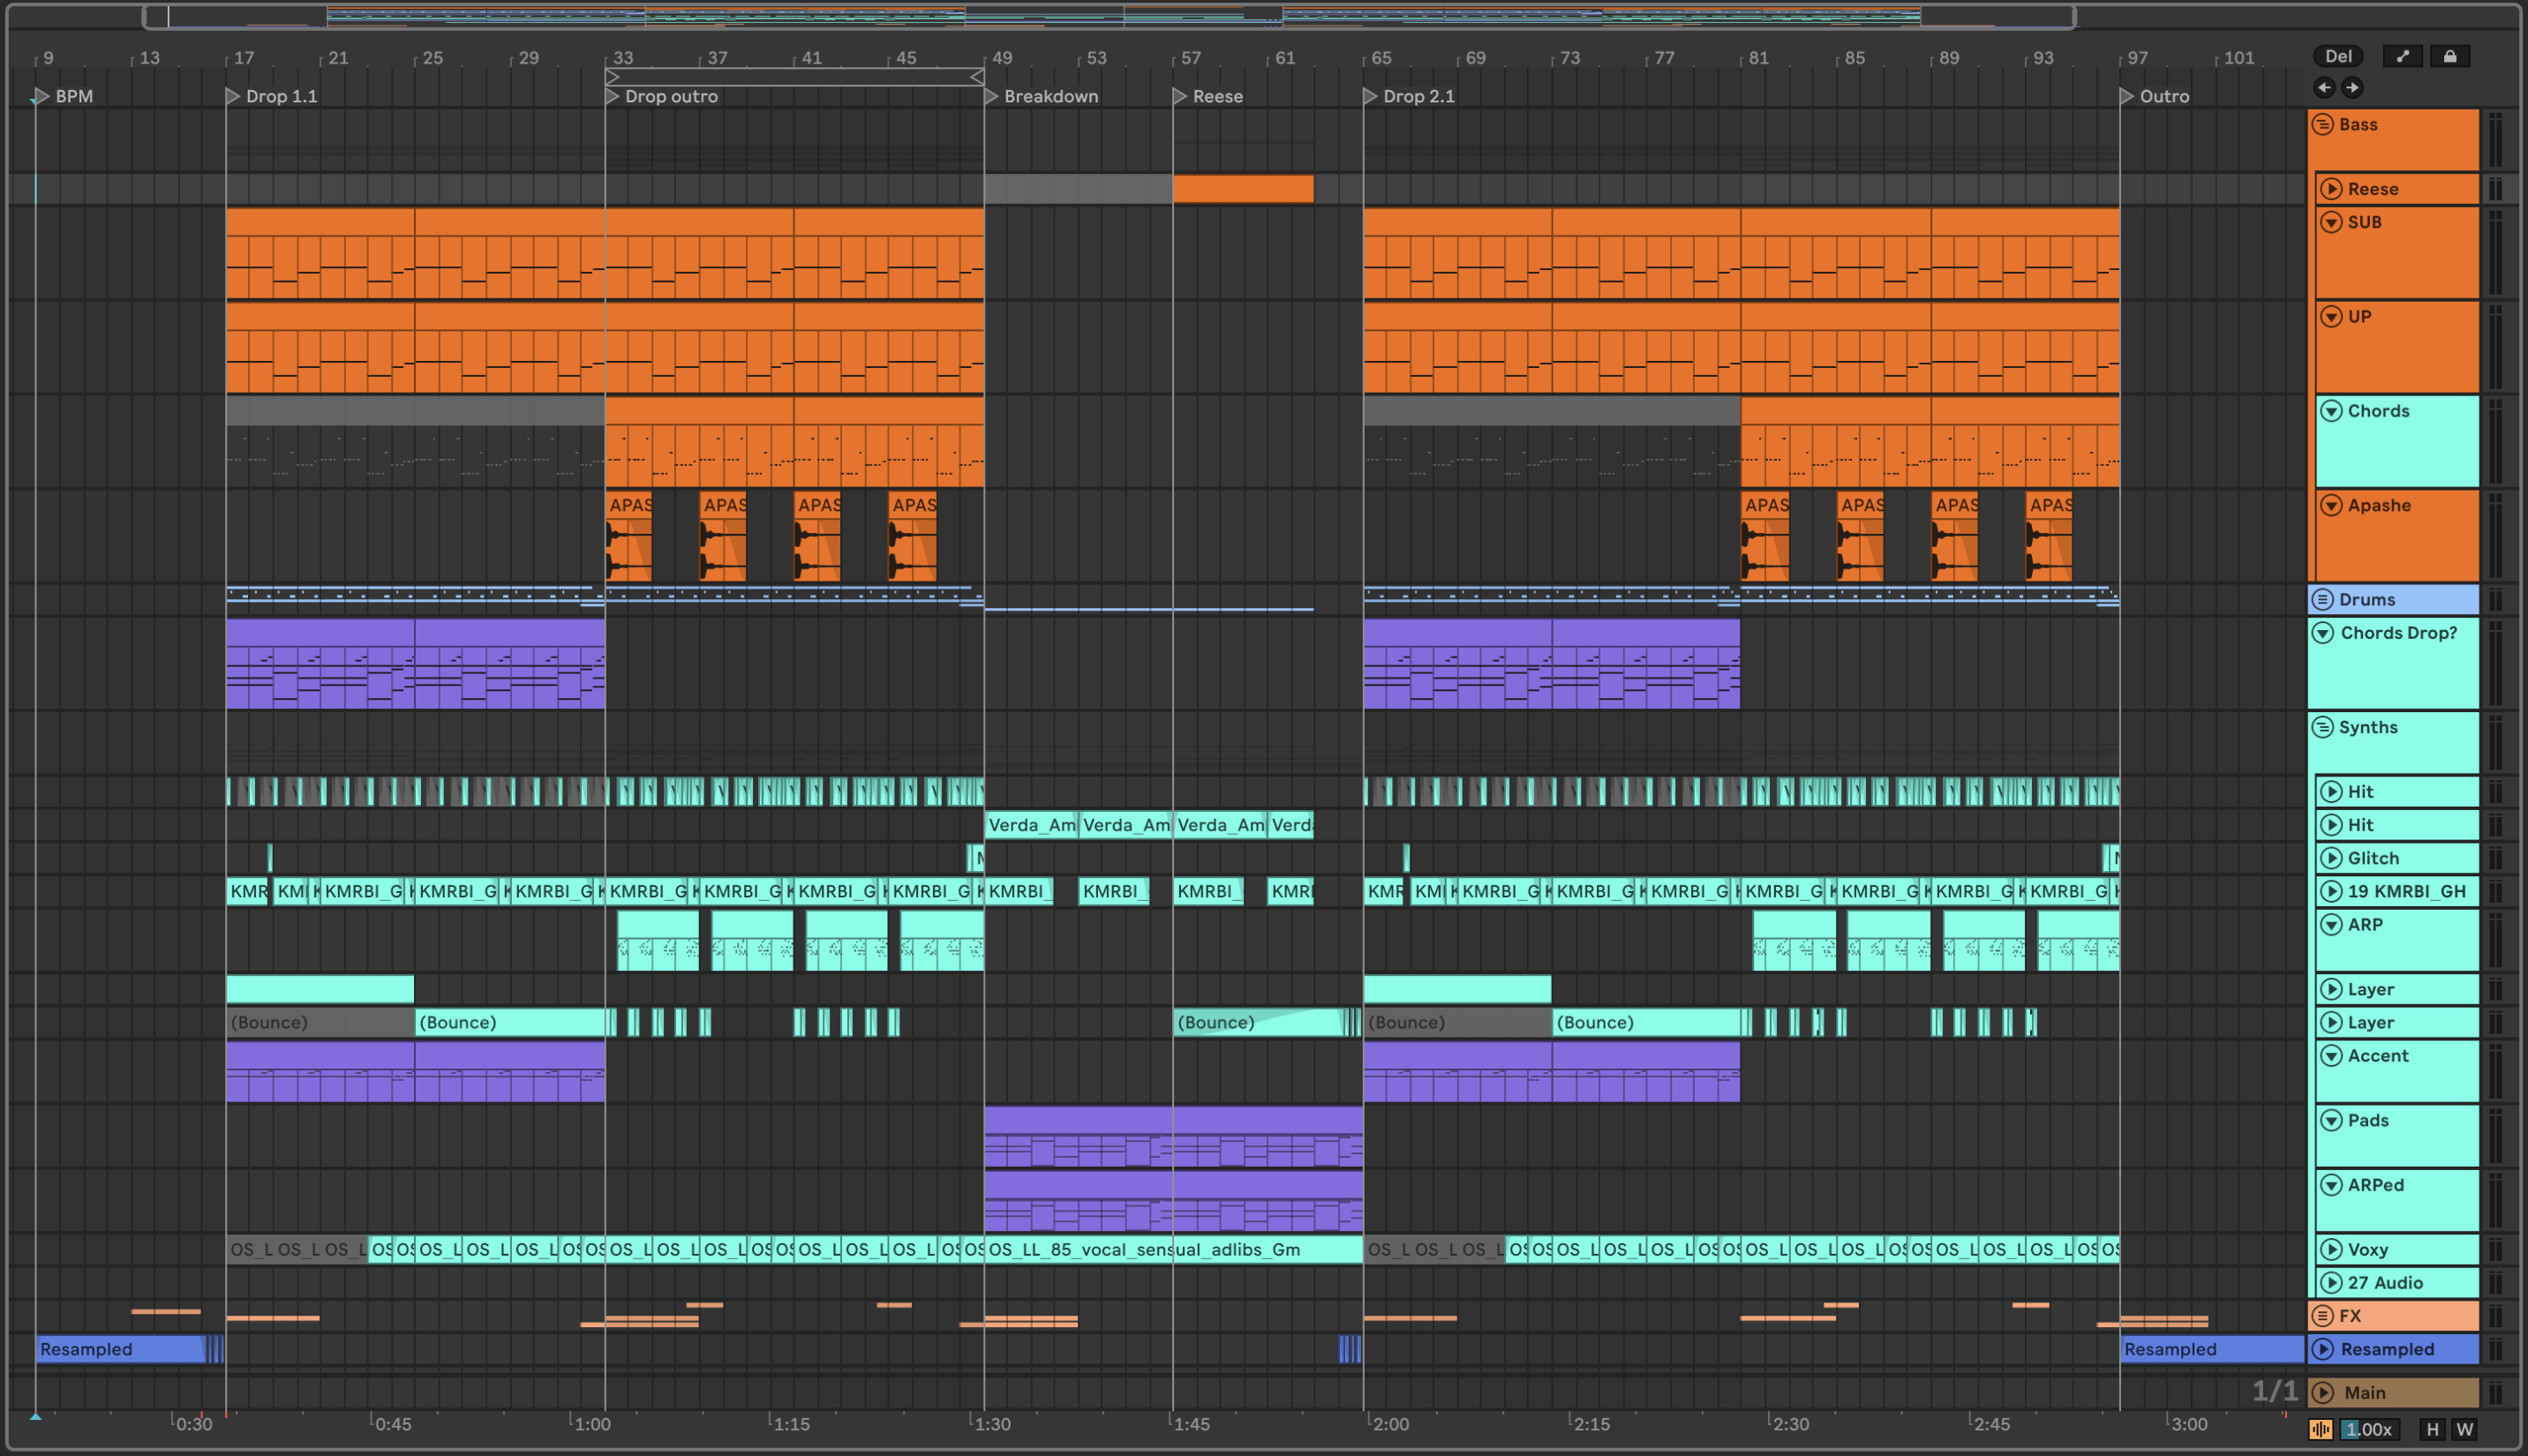Select the orange Reese clip after Reese locator
The height and width of the screenshot is (1456, 2528).
(1243, 189)
